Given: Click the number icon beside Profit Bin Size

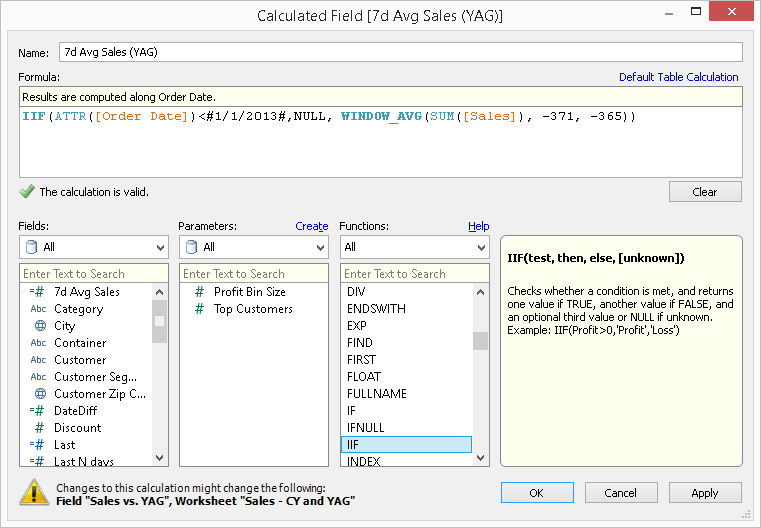Looking at the screenshot, I should click(x=199, y=292).
